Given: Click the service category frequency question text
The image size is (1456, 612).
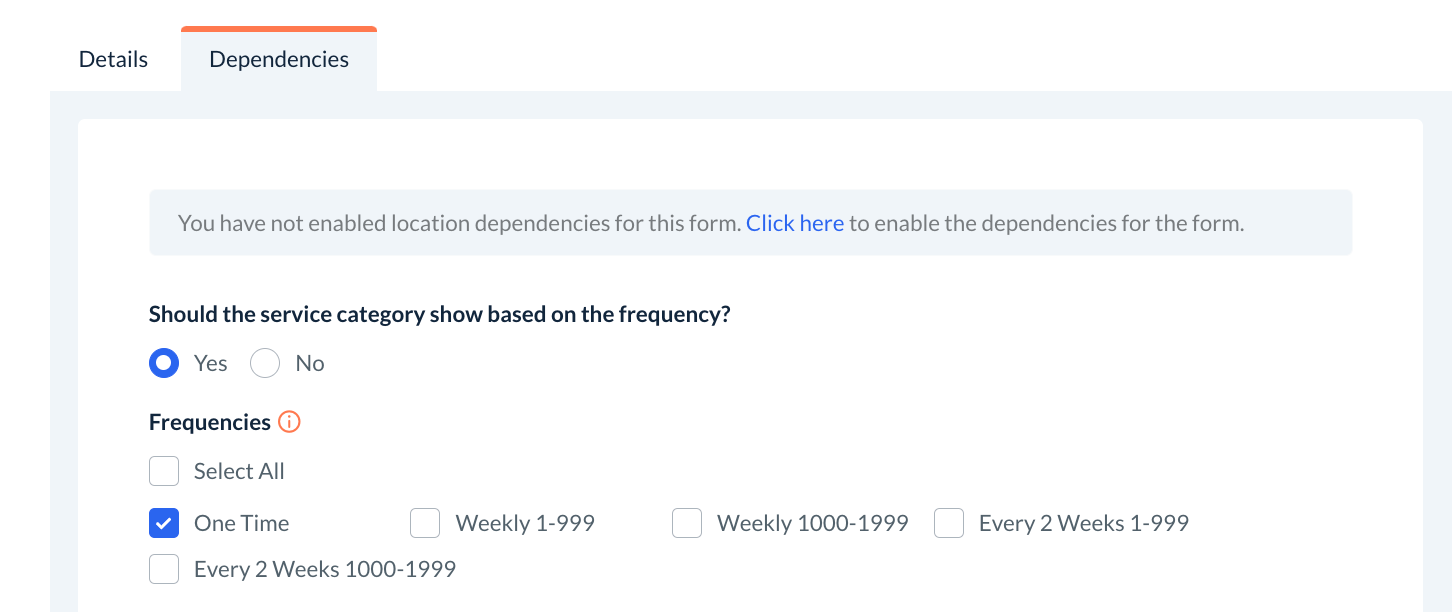Looking at the screenshot, I should [x=439, y=314].
